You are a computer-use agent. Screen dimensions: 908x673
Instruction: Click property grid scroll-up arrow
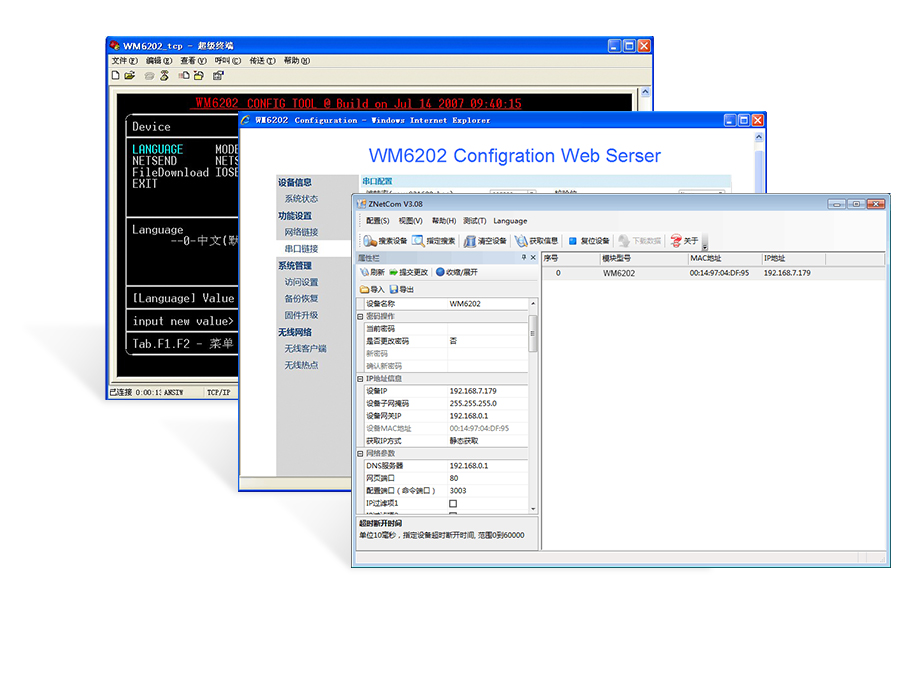click(533, 303)
